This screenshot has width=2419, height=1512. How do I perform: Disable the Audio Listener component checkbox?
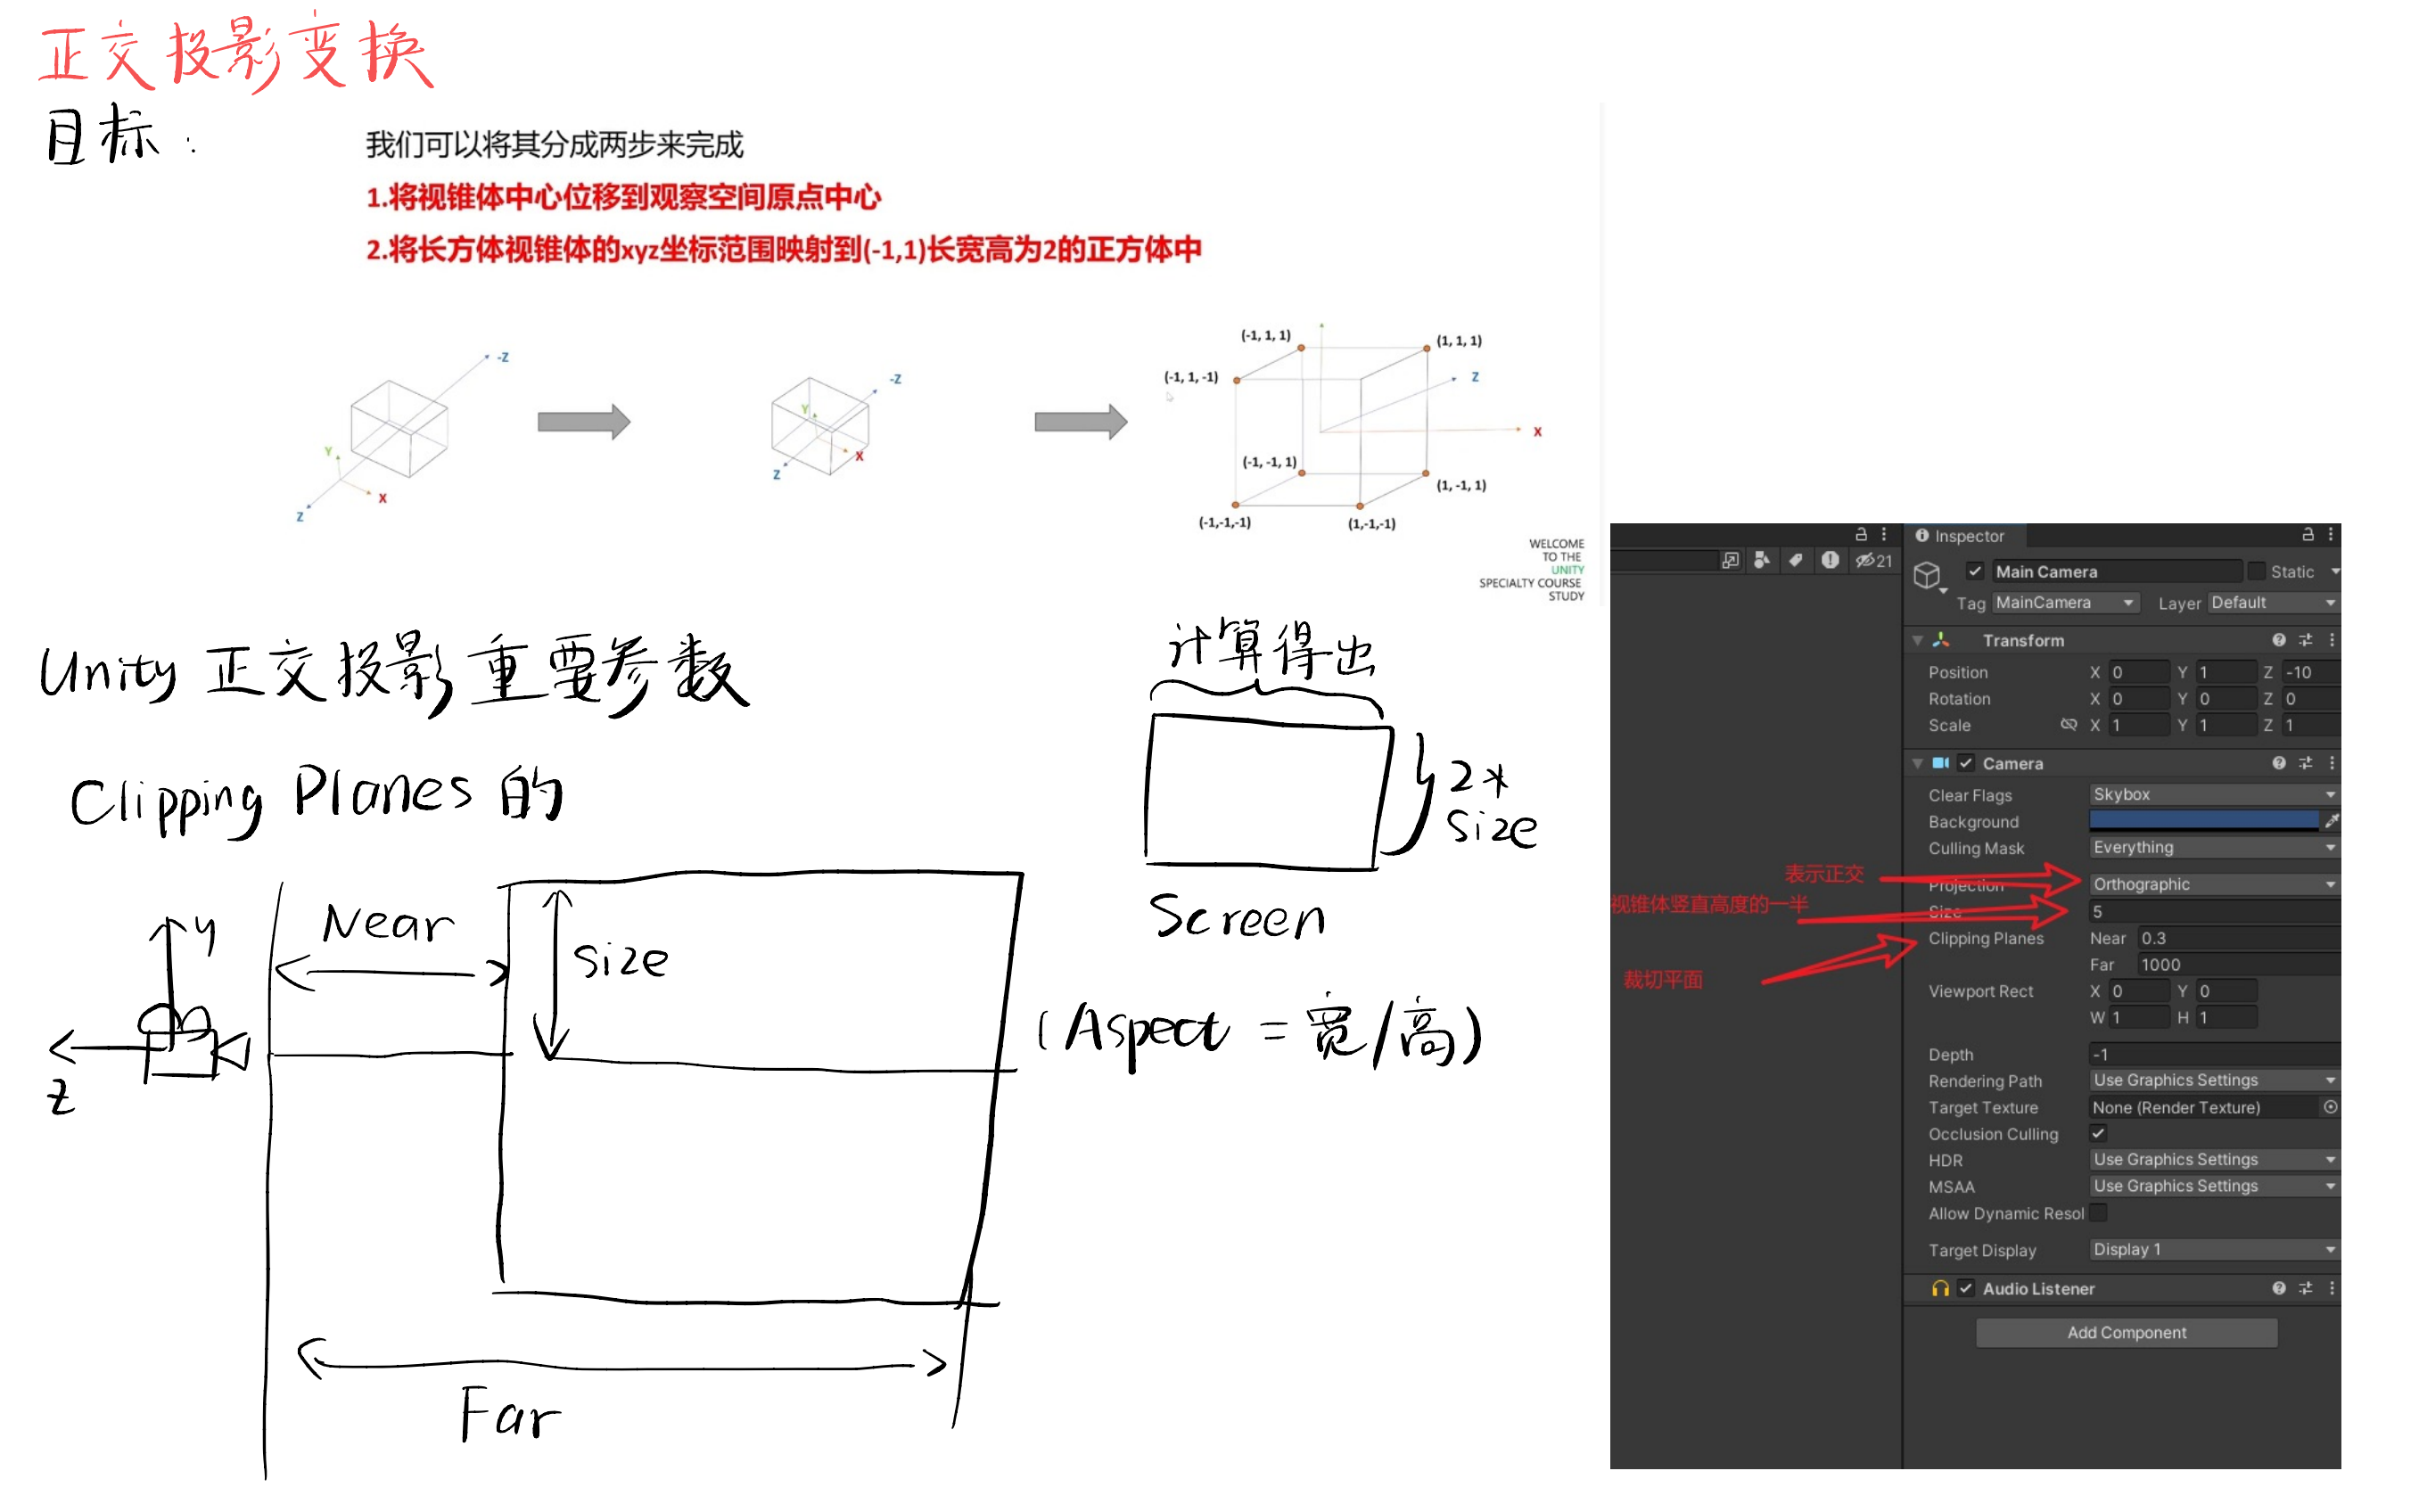click(x=1965, y=1288)
